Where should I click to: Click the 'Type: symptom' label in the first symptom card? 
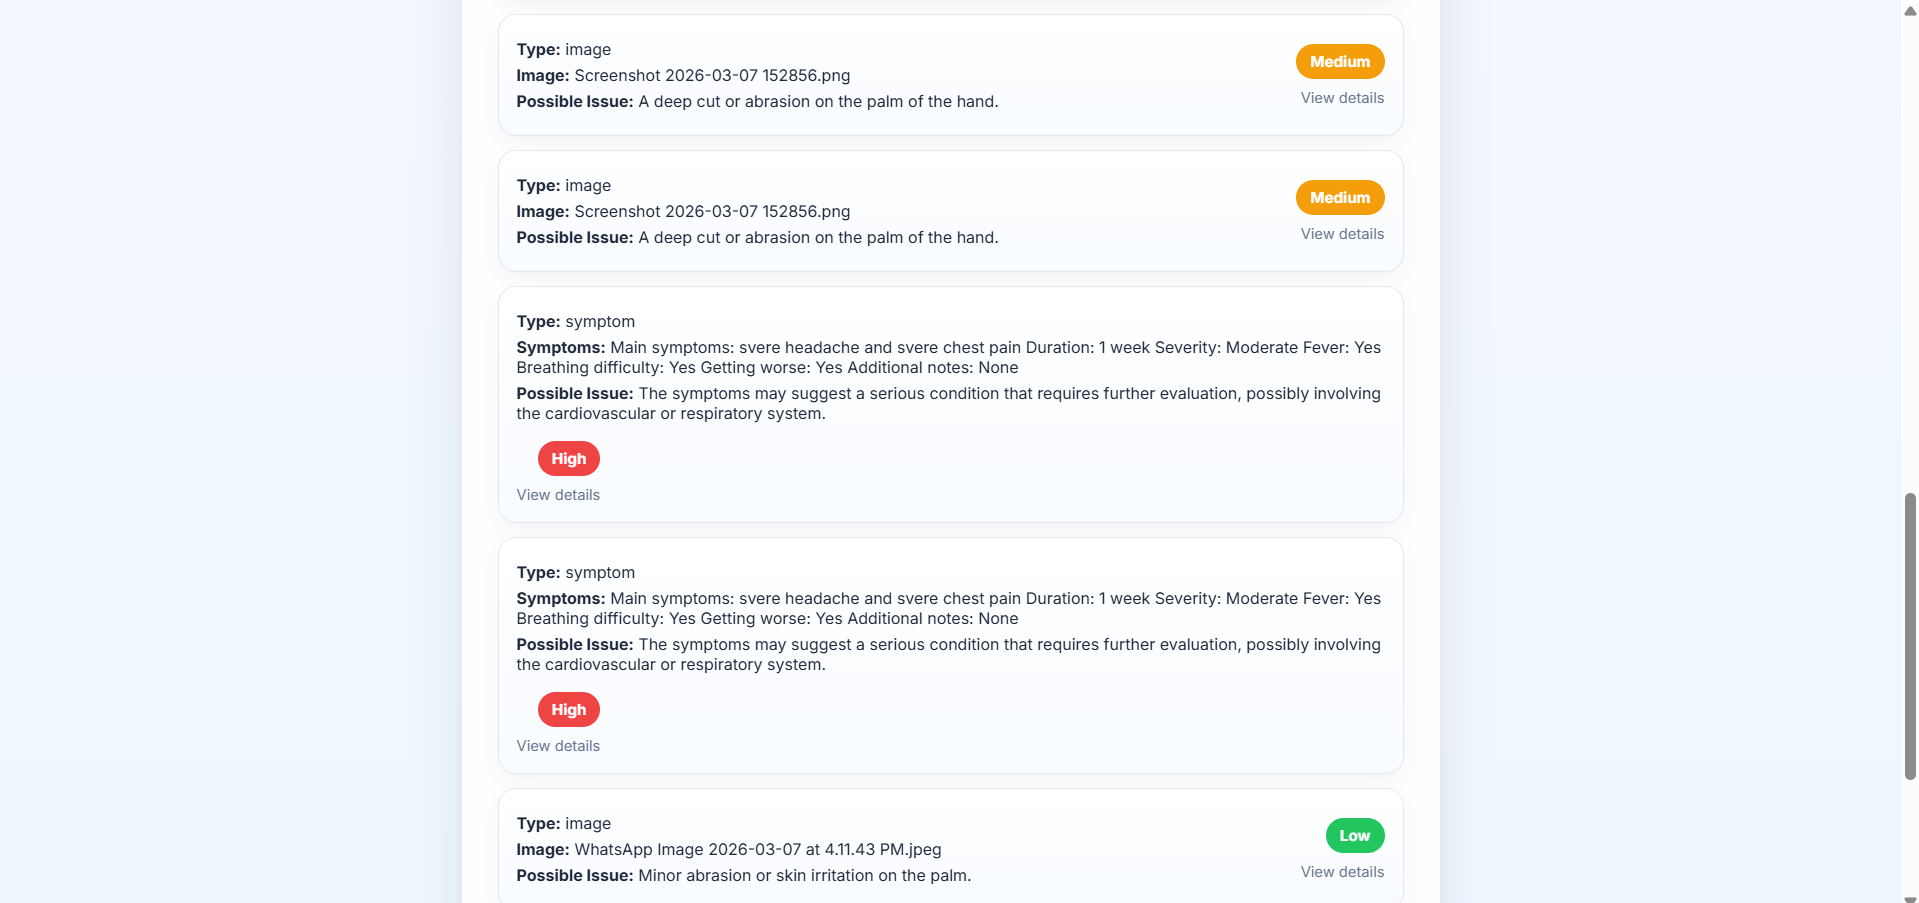coord(576,322)
